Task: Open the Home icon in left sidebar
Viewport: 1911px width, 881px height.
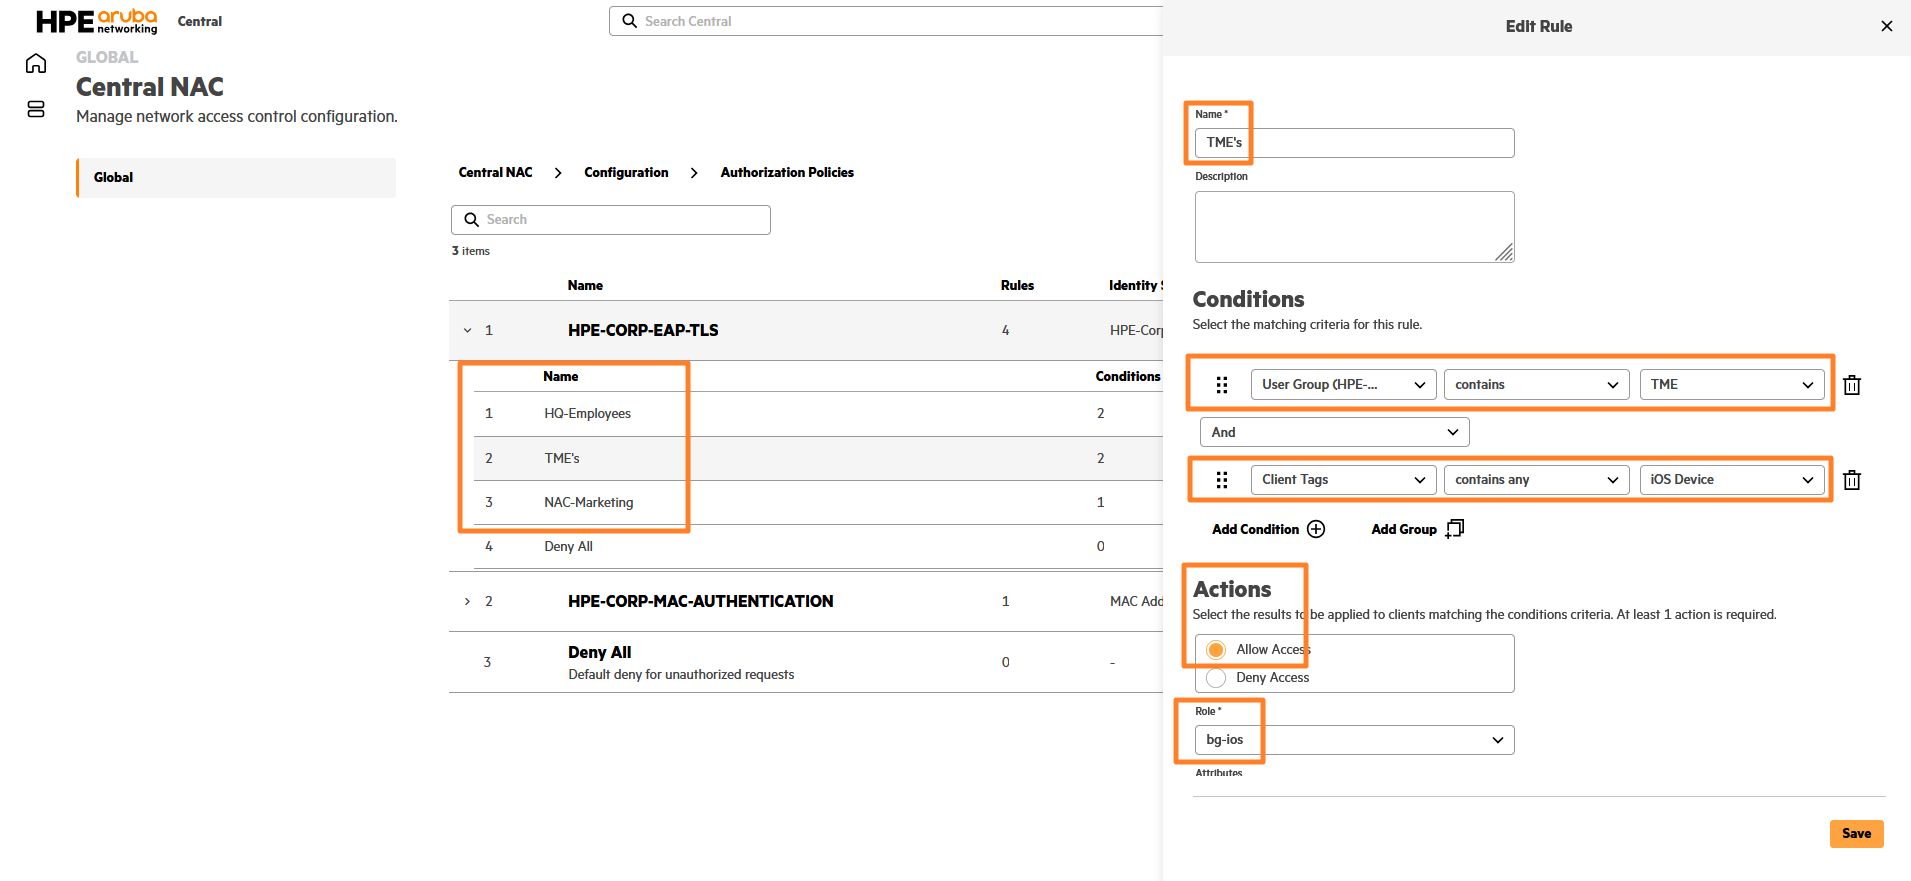Action: pos(36,64)
